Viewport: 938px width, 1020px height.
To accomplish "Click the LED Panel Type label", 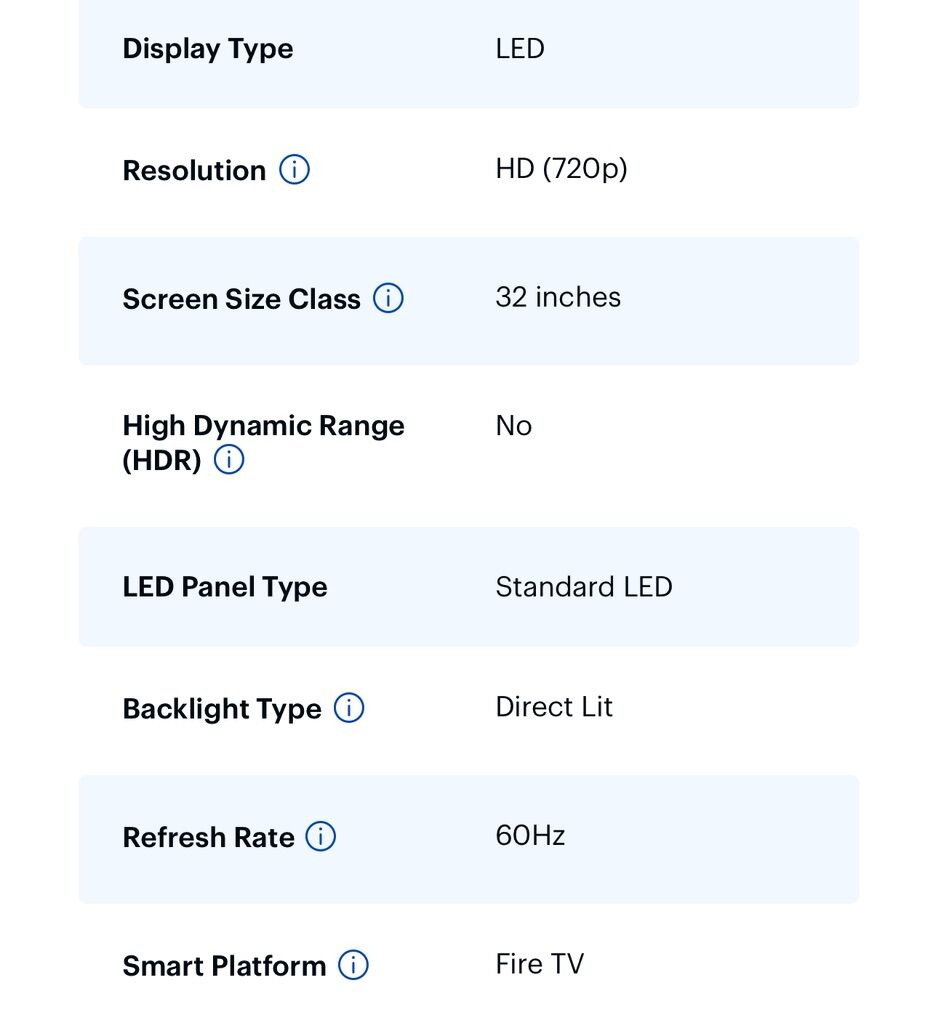I will pos(225,587).
